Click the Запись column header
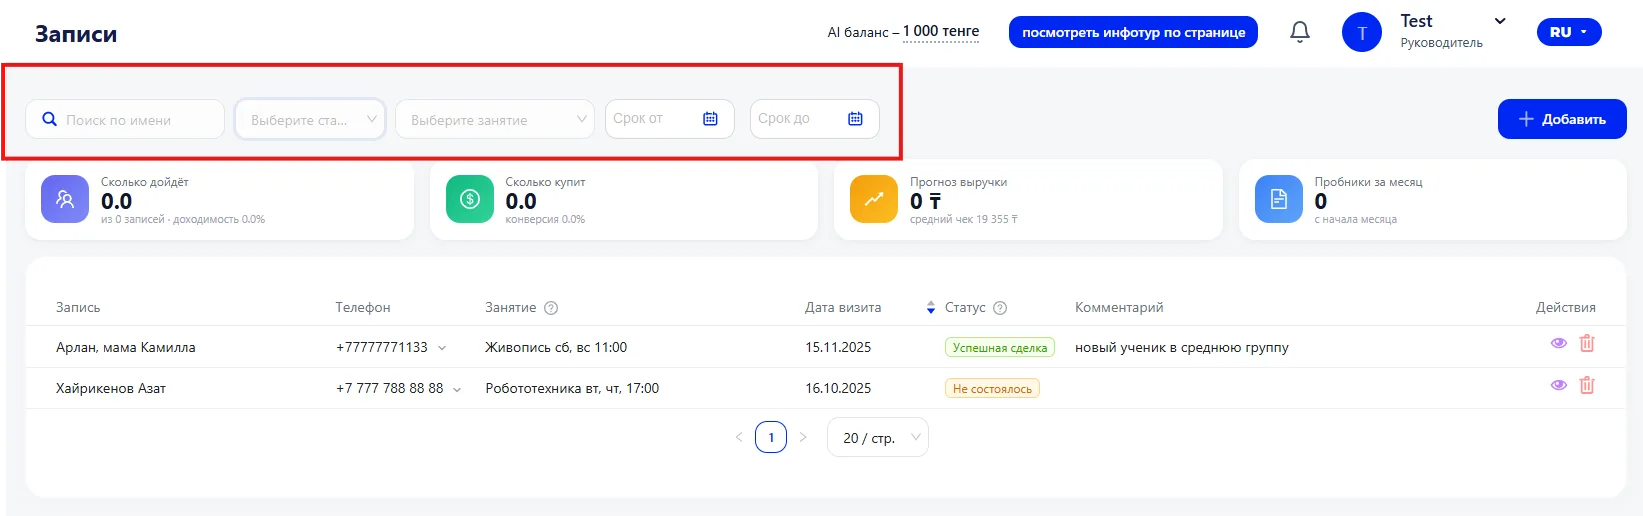The image size is (1643, 516). click(78, 308)
